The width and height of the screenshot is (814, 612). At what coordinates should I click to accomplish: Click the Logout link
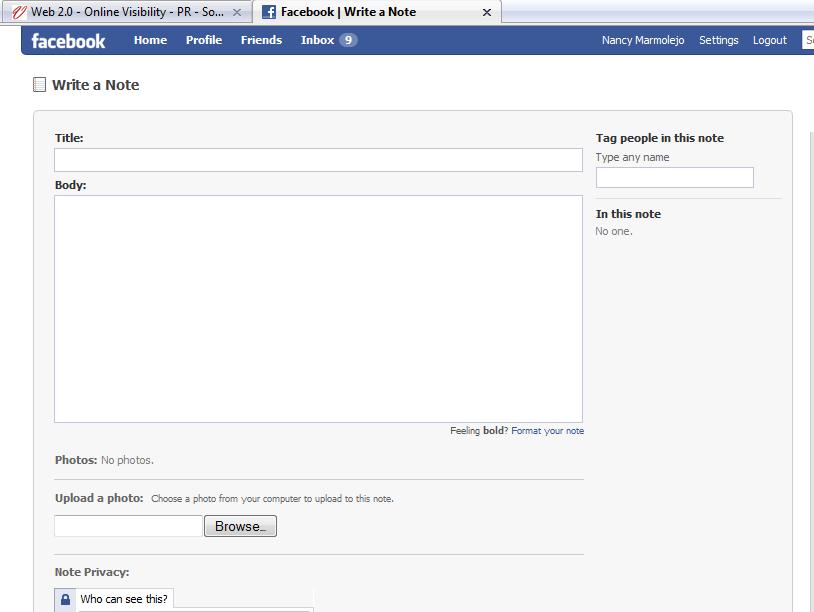770,40
